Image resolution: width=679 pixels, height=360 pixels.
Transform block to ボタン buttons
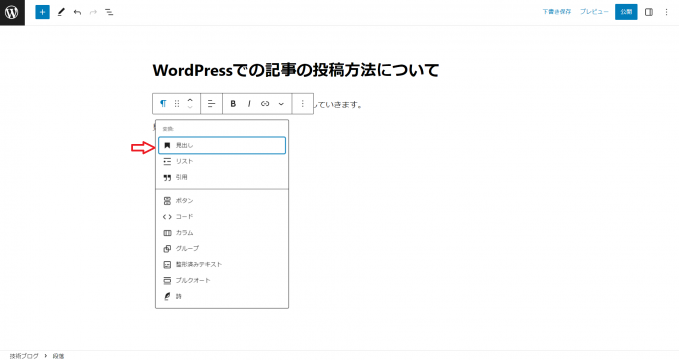[x=222, y=201]
